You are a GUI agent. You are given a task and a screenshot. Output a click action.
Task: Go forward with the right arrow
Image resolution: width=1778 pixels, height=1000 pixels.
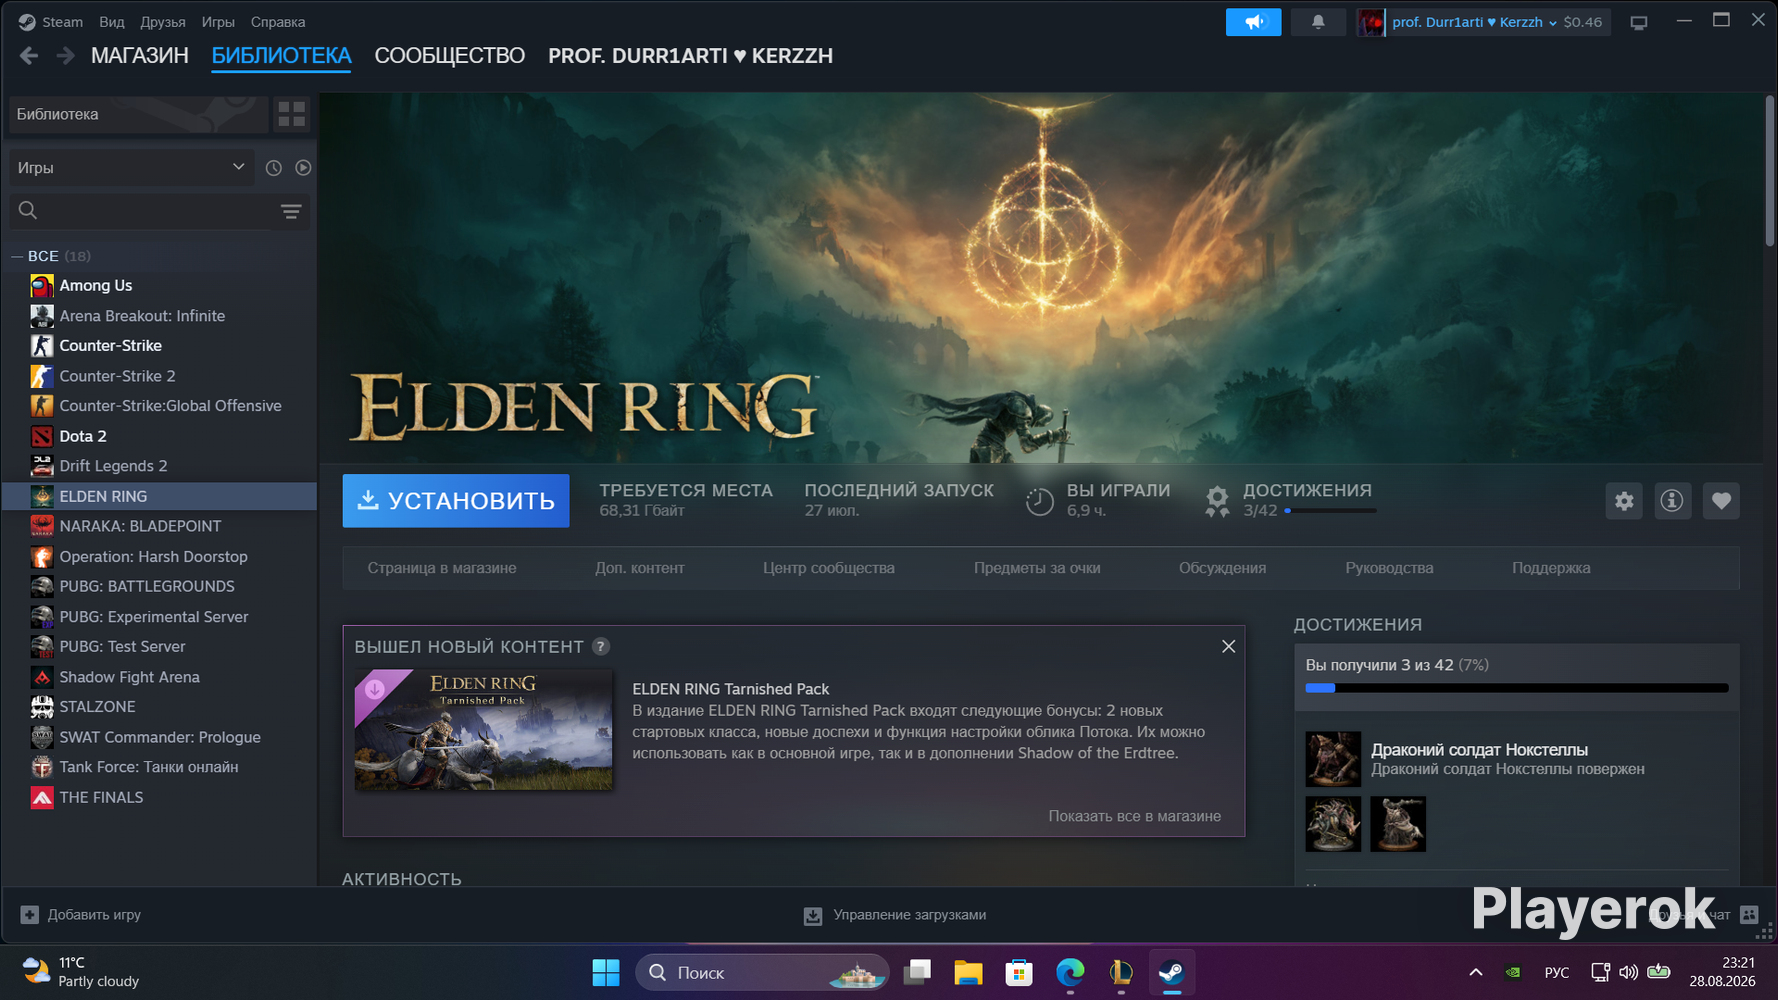click(65, 56)
